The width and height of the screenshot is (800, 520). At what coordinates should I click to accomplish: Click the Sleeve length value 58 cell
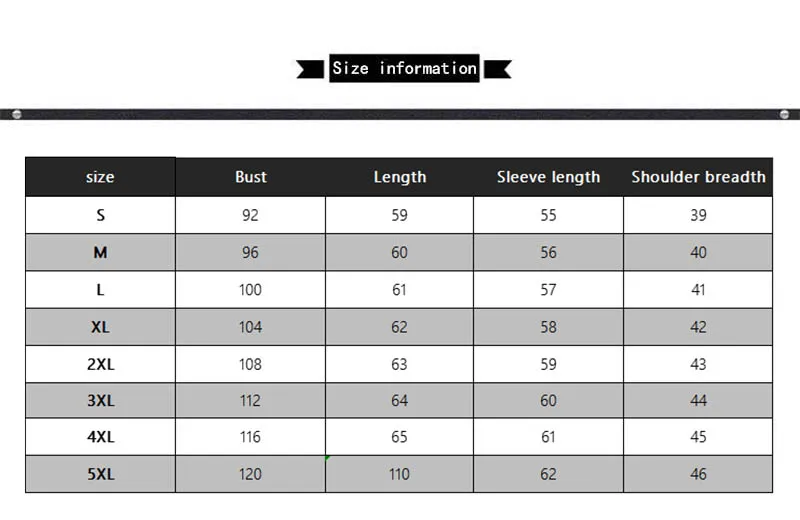click(x=548, y=327)
